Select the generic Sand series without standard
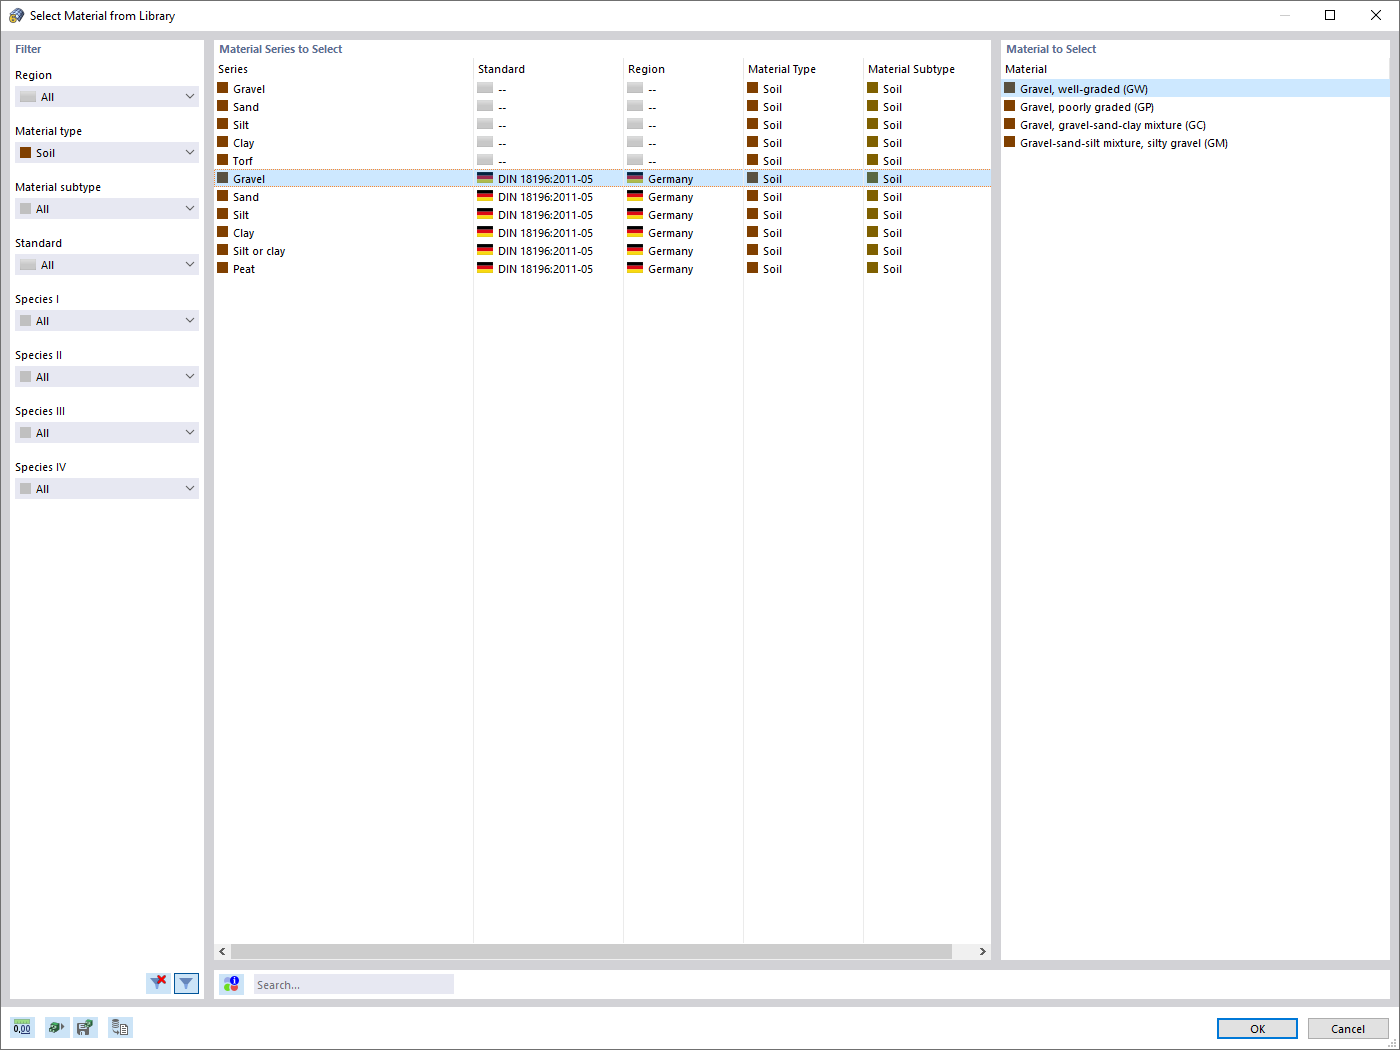 click(603, 107)
